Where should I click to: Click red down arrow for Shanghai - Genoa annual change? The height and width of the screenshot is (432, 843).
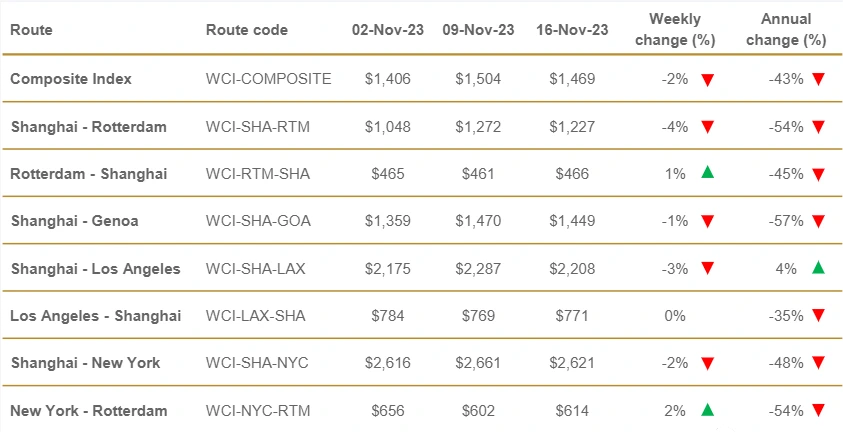coord(818,221)
